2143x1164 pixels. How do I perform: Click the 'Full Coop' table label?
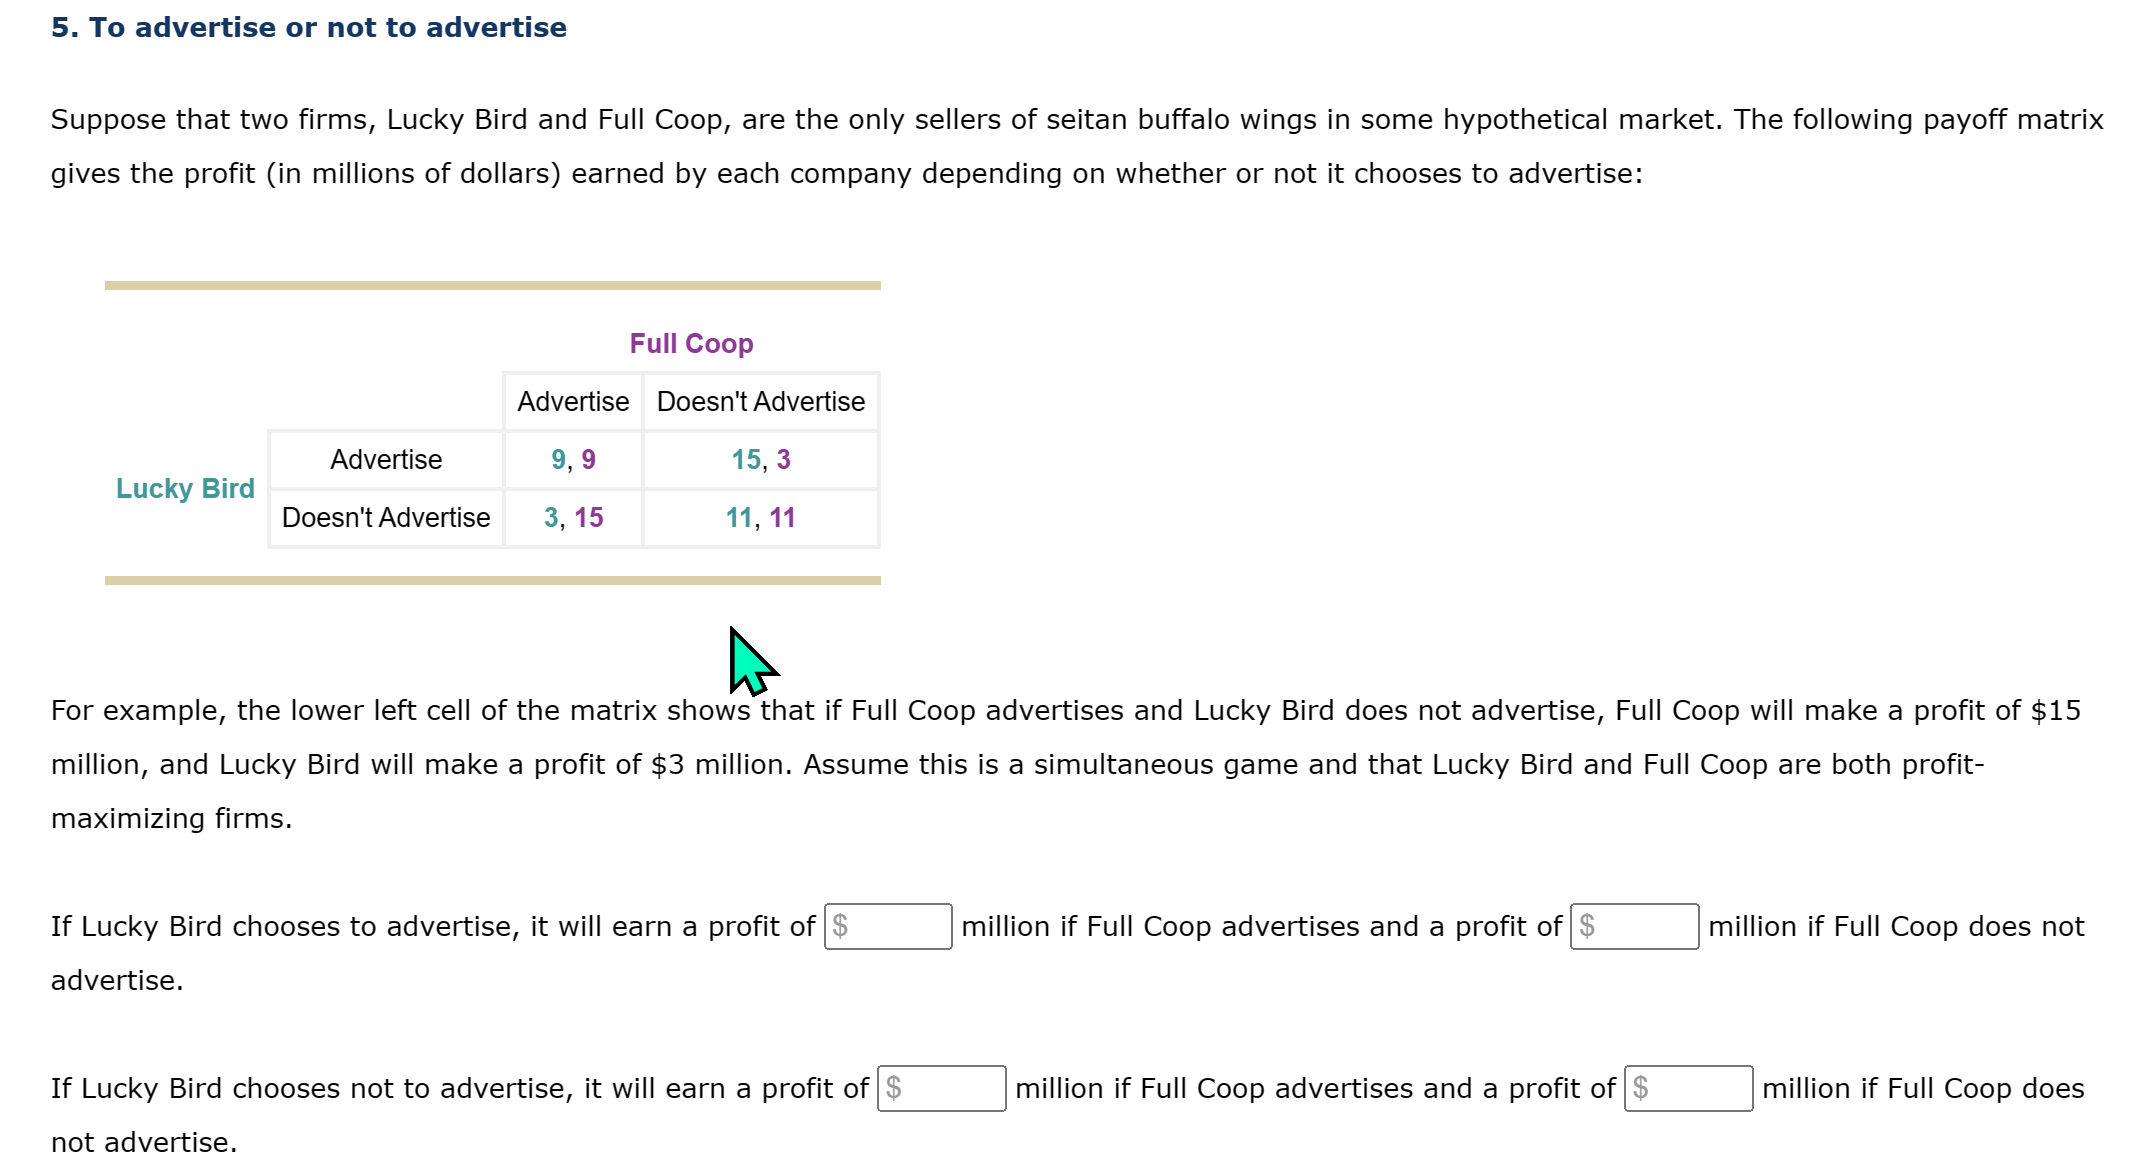691,343
